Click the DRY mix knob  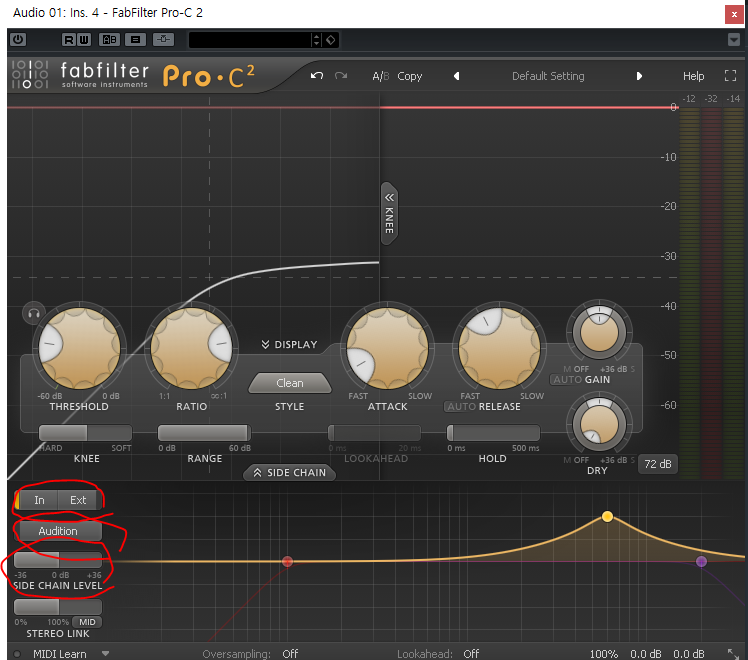(599, 424)
